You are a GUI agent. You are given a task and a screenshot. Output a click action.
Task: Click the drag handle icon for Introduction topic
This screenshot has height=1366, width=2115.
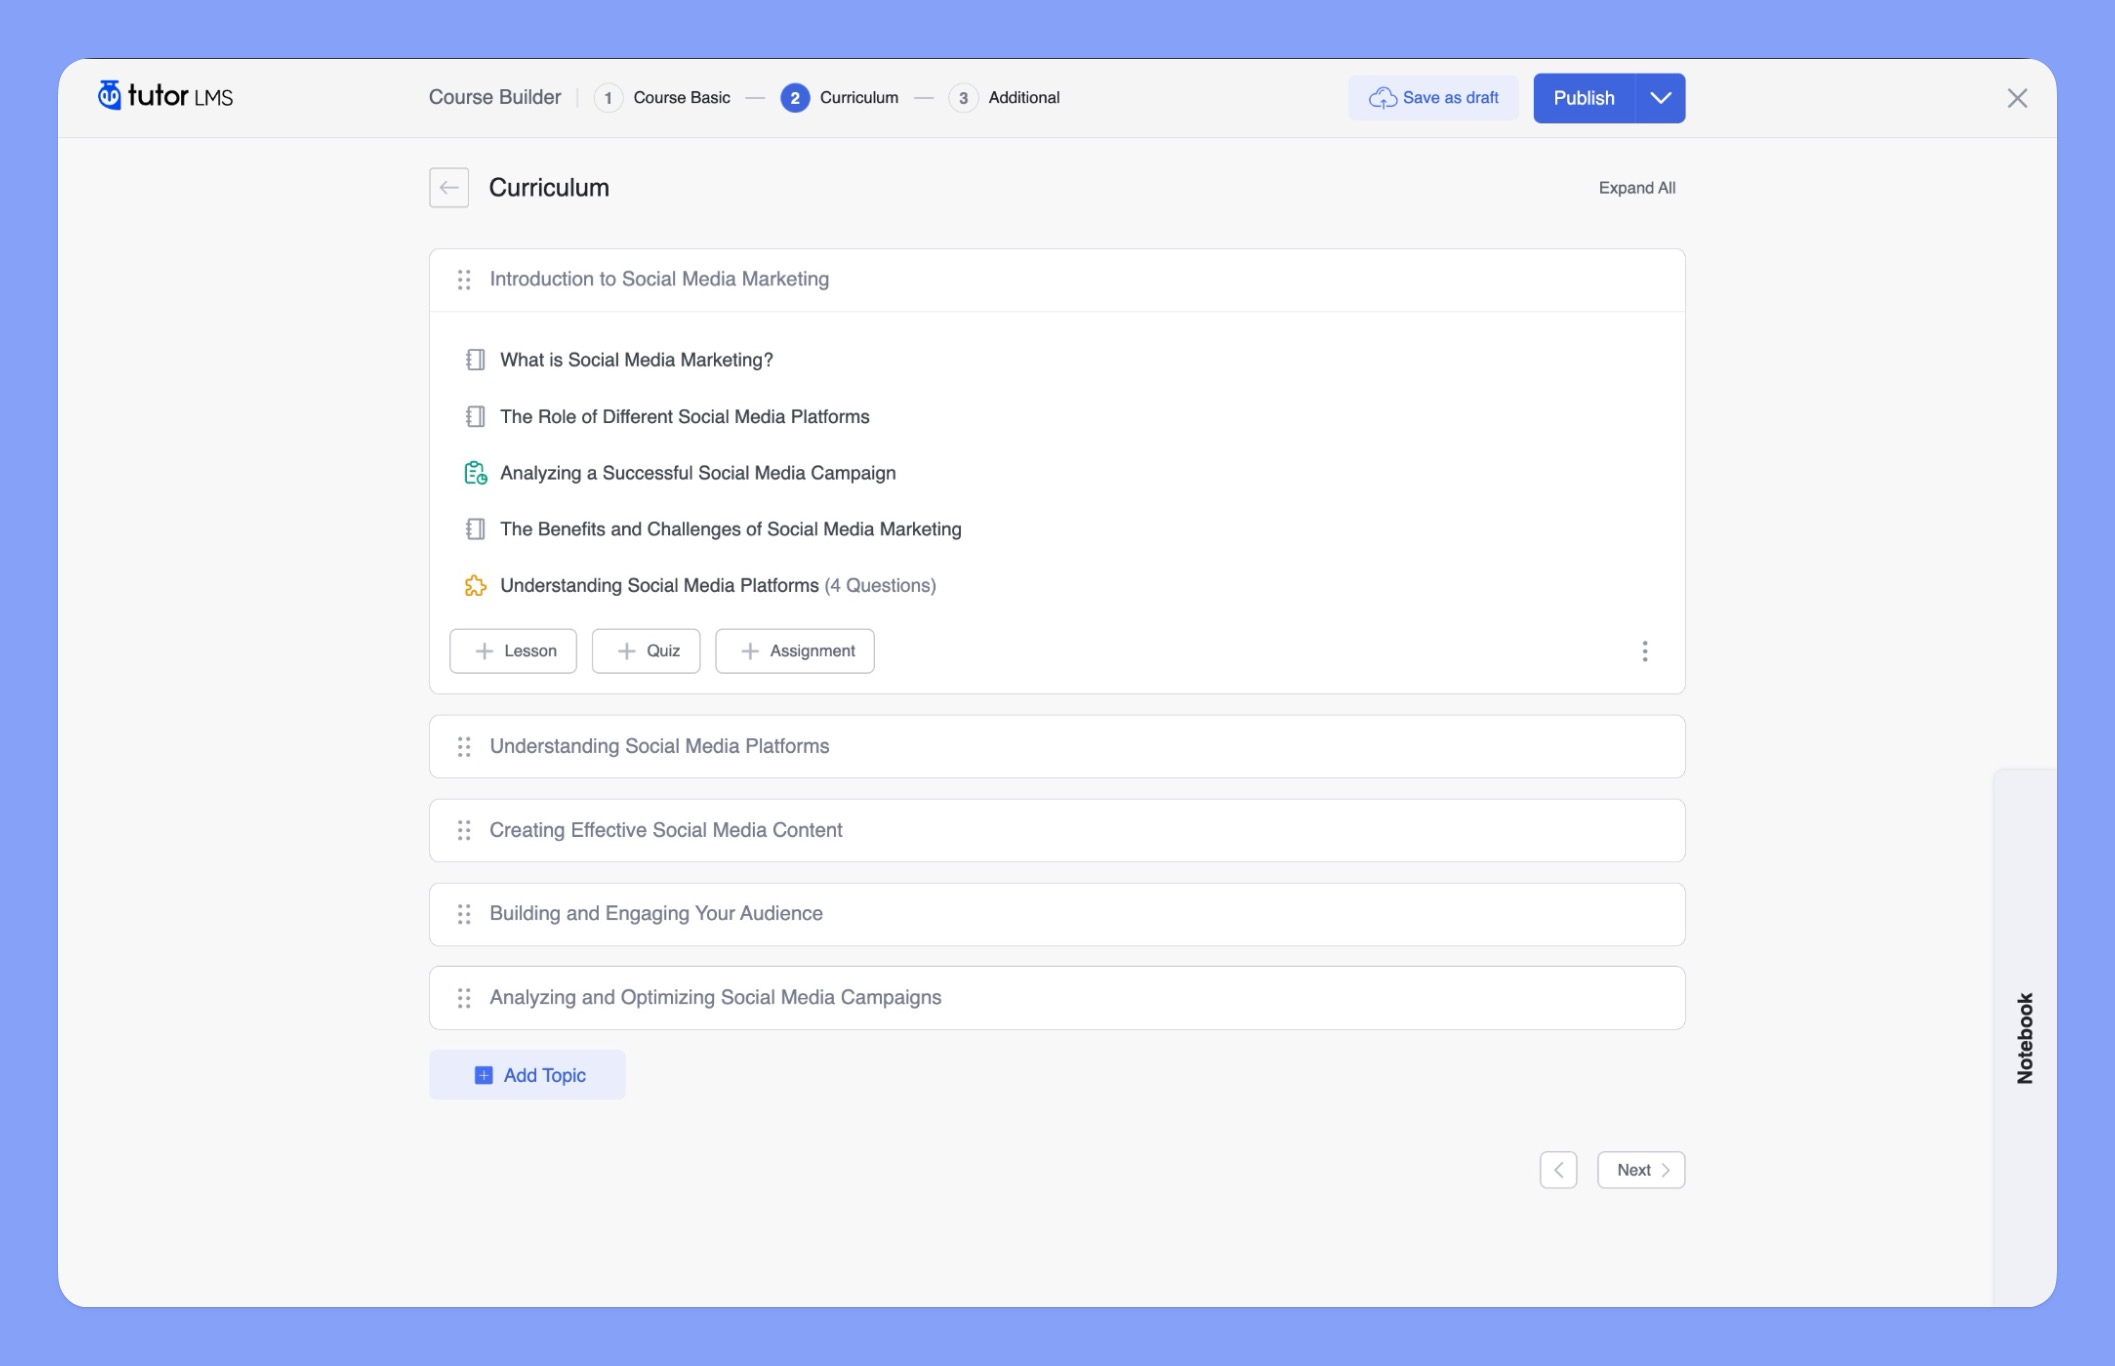point(462,279)
